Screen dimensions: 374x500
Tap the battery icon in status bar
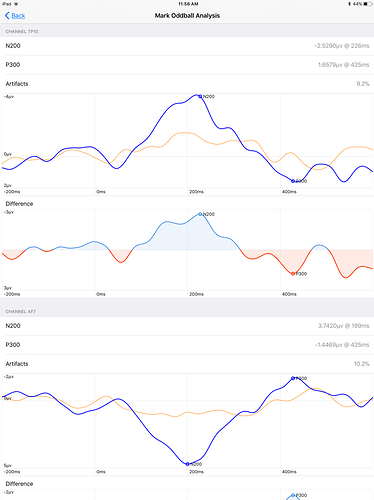point(367,4)
